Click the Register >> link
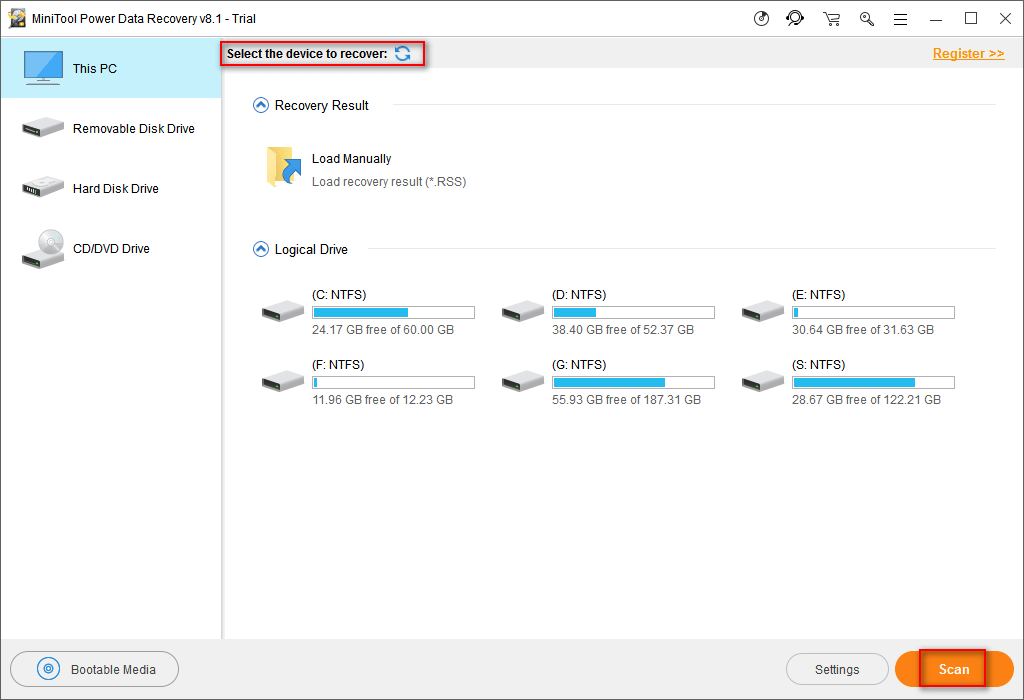1024x700 pixels. 968,54
